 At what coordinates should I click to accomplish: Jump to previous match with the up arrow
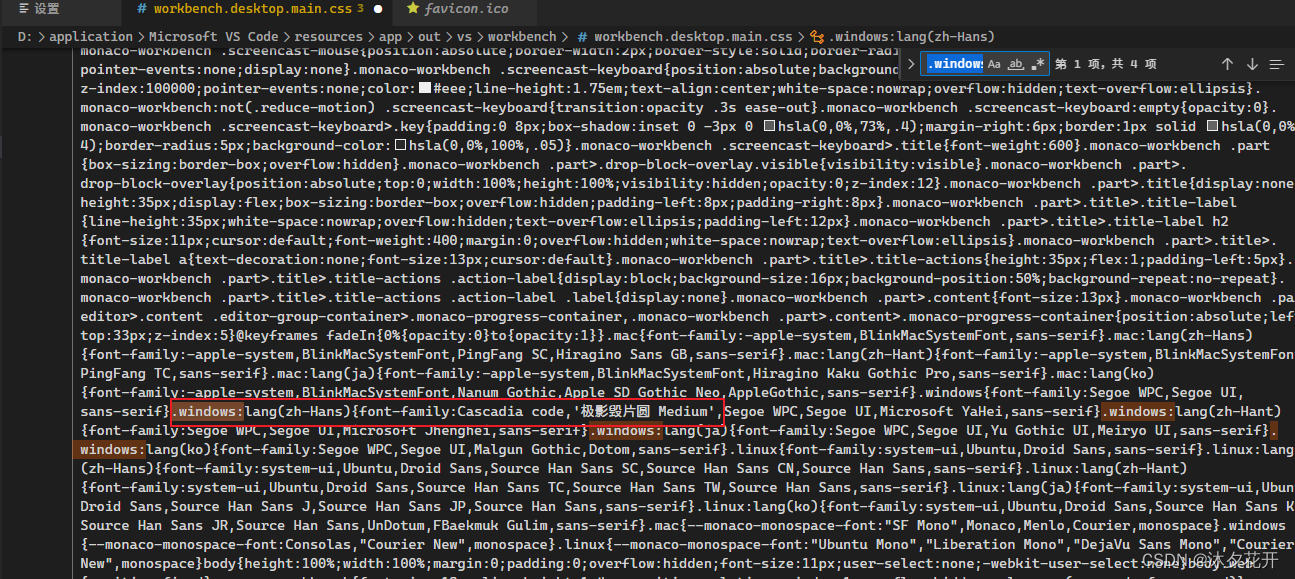coord(1227,63)
